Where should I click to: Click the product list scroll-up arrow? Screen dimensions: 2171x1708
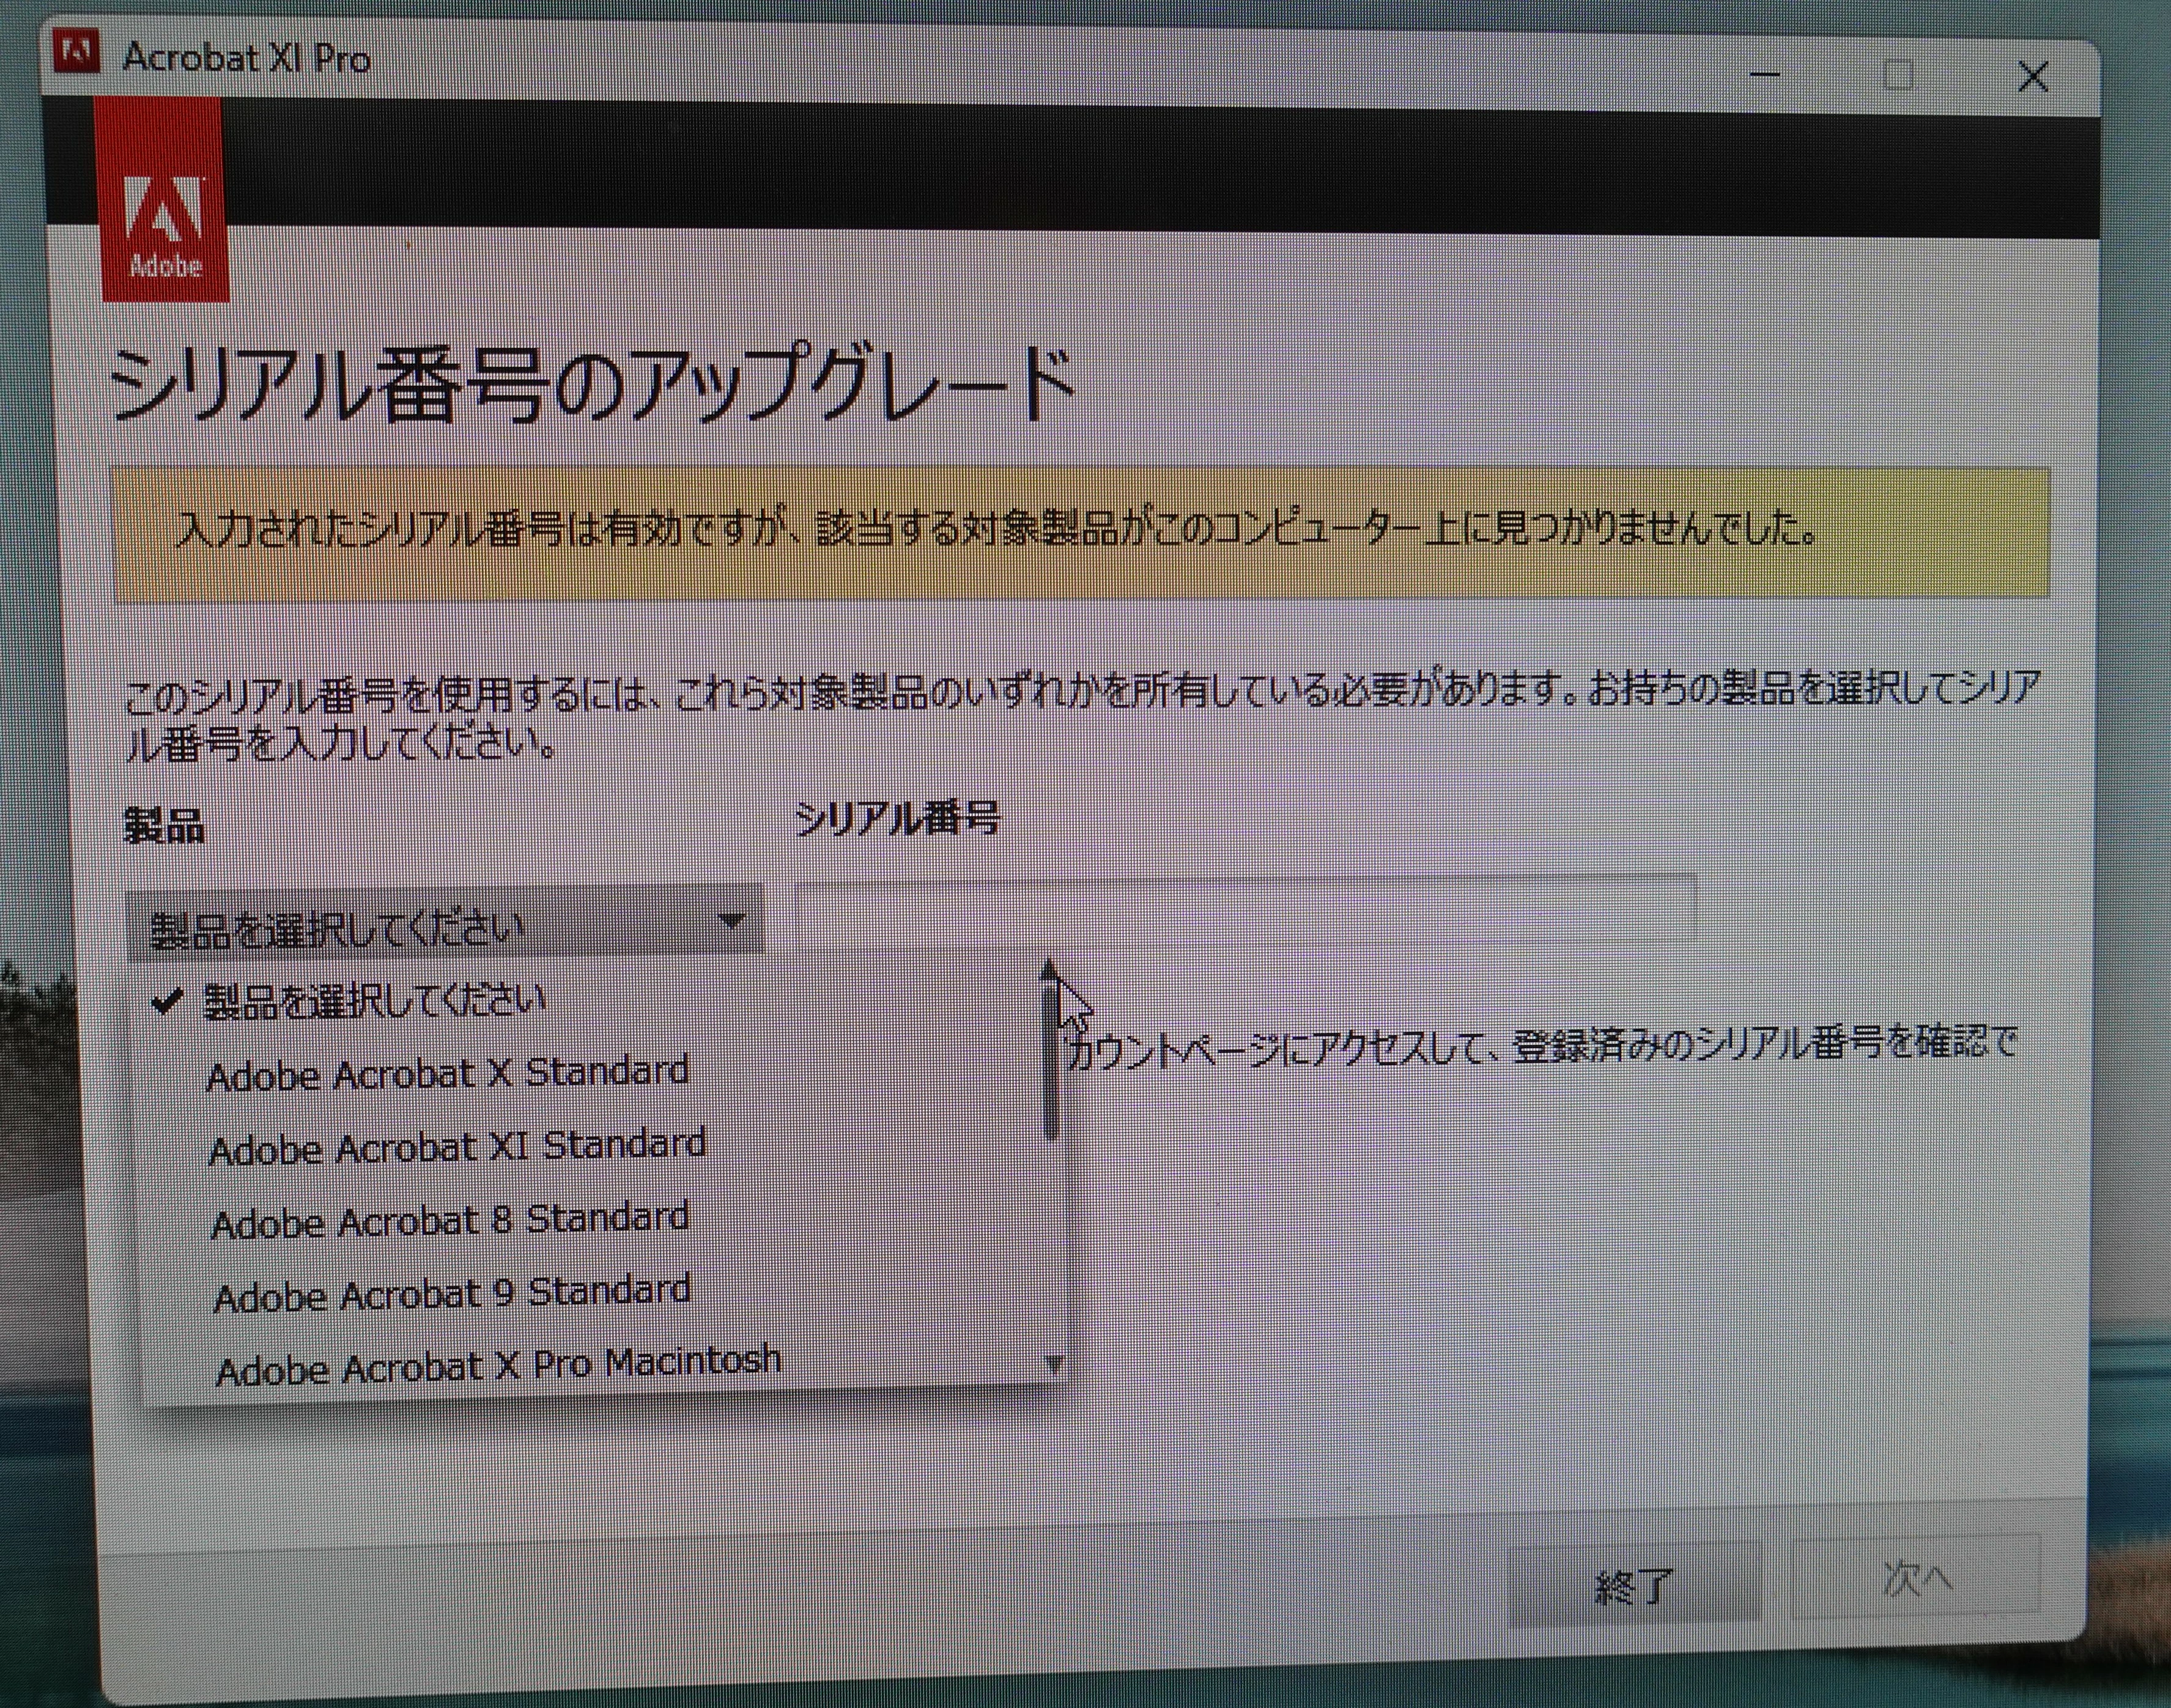pos(1048,968)
